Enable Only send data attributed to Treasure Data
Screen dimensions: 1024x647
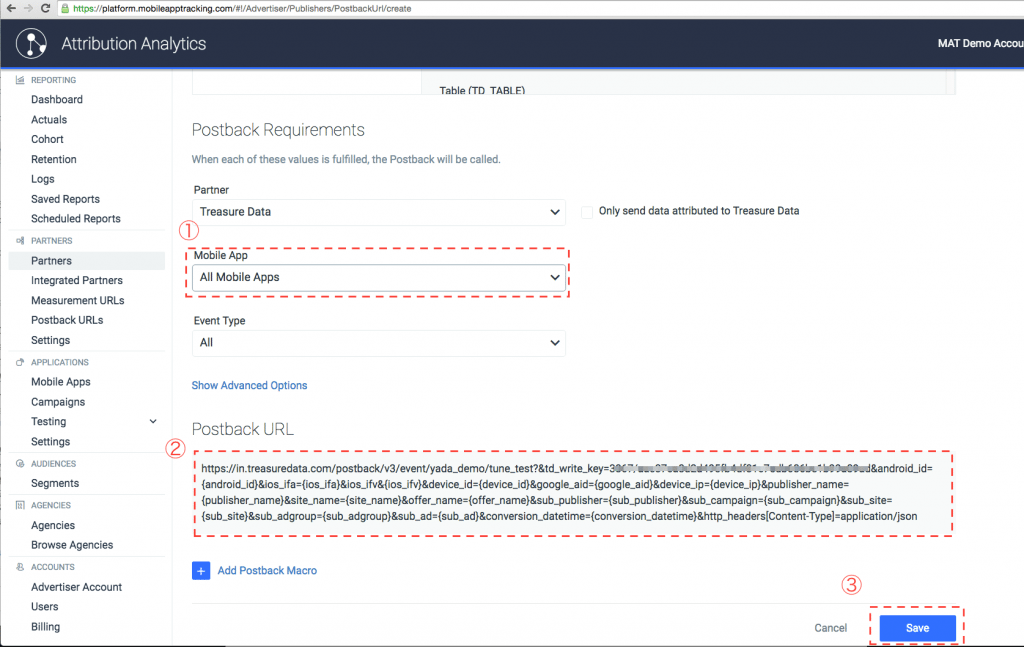(x=587, y=212)
